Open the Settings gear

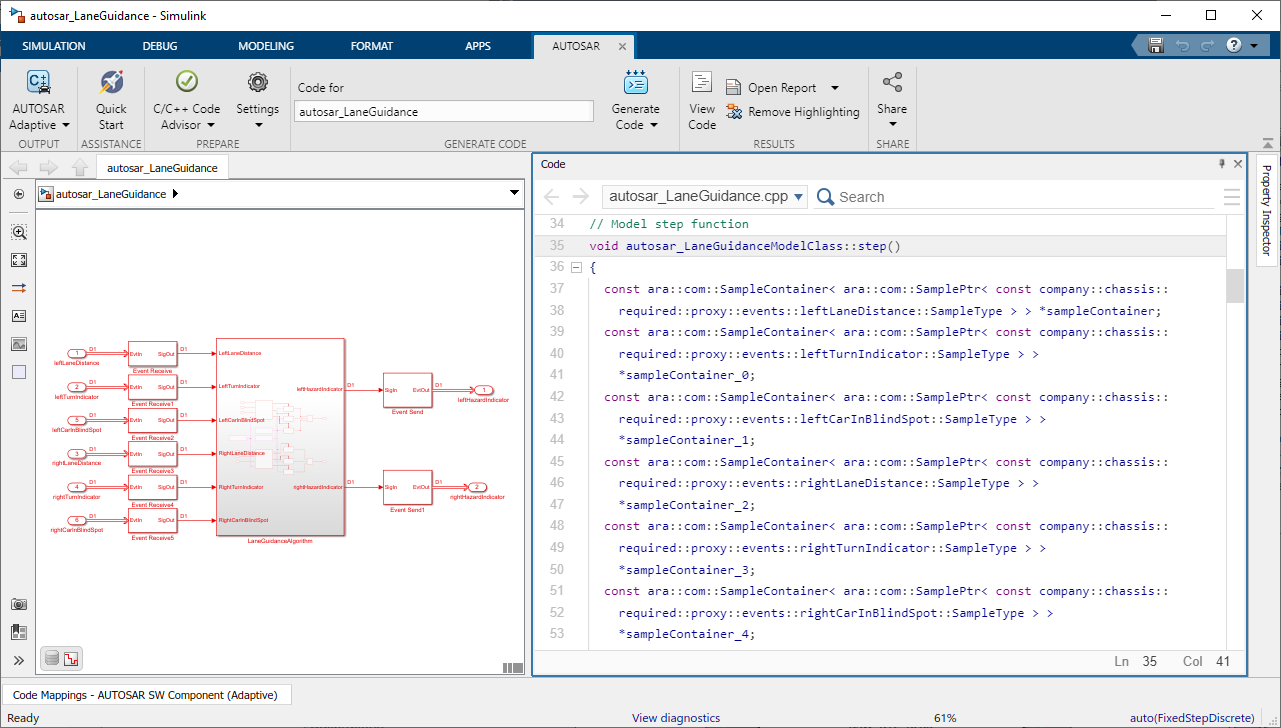tap(258, 82)
